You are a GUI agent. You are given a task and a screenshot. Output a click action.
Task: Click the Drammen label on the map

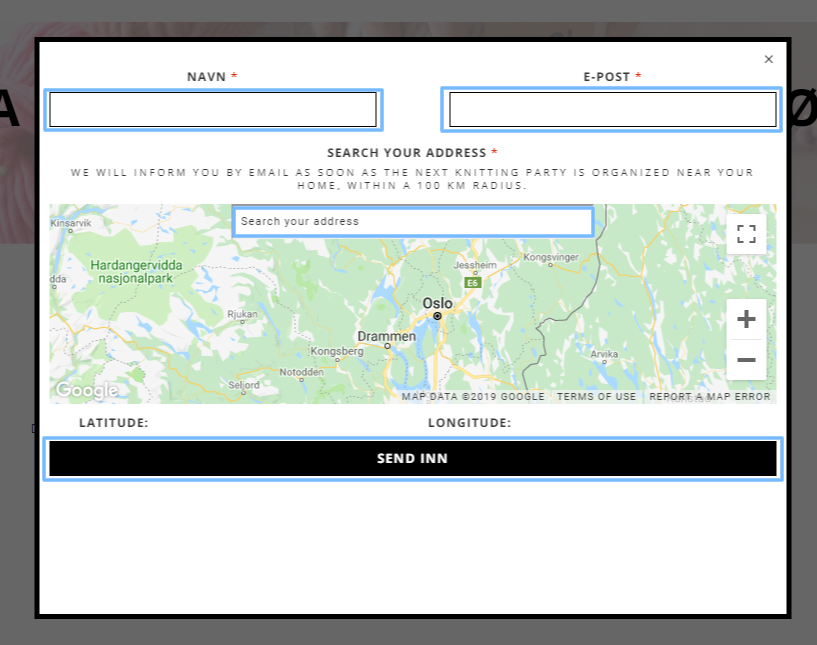[387, 337]
